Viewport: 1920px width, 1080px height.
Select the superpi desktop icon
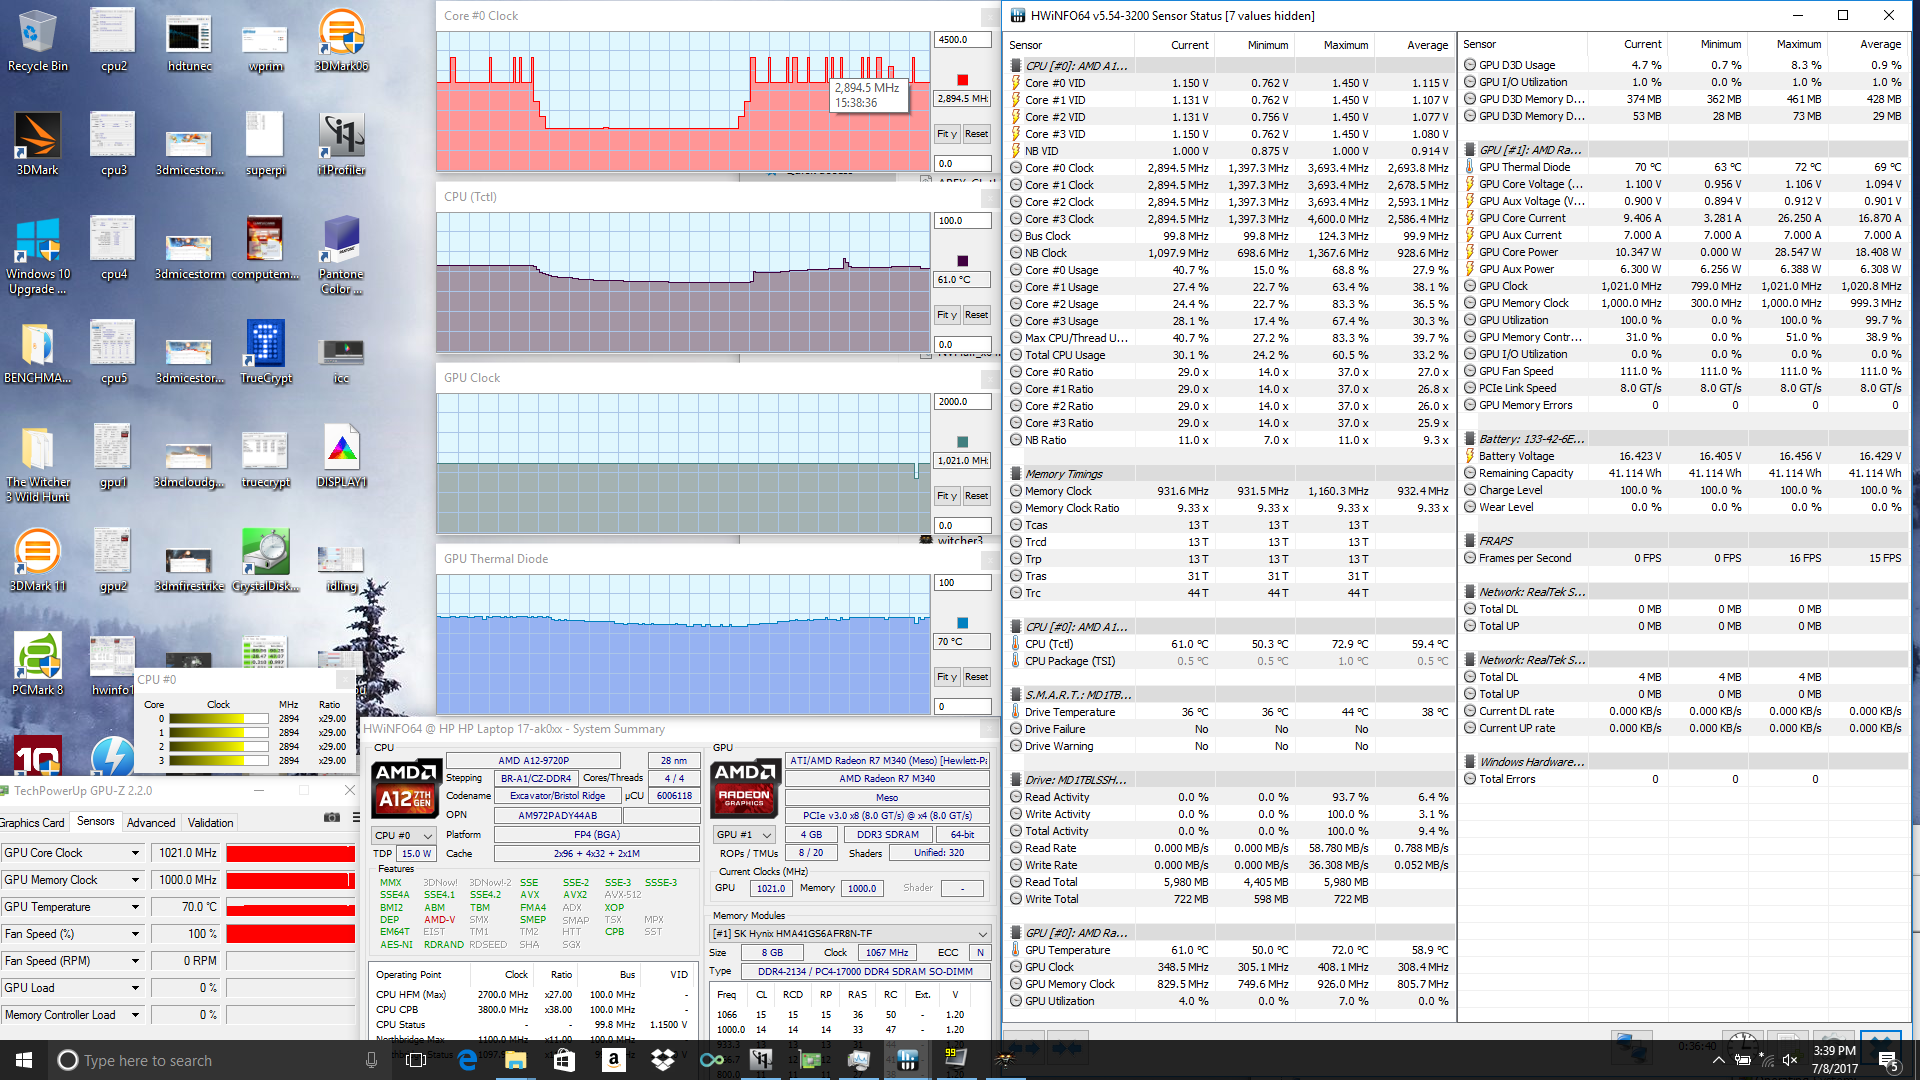tap(265, 145)
